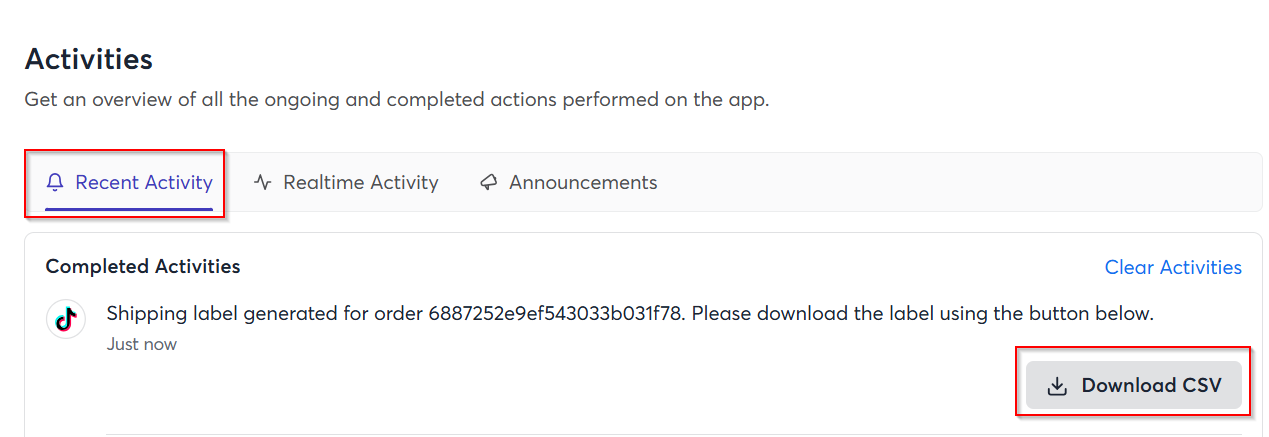The image size is (1269, 437).
Task: Click the order ID 6887252e9ef543033b031f78
Action: pyautogui.click(x=556, y=314)
